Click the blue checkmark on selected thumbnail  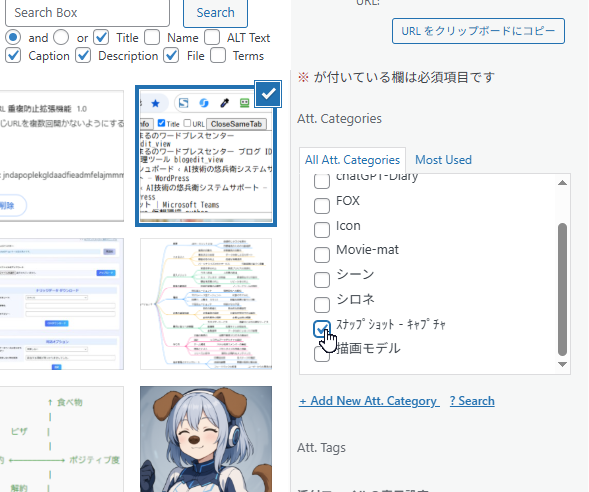[268, 94]
